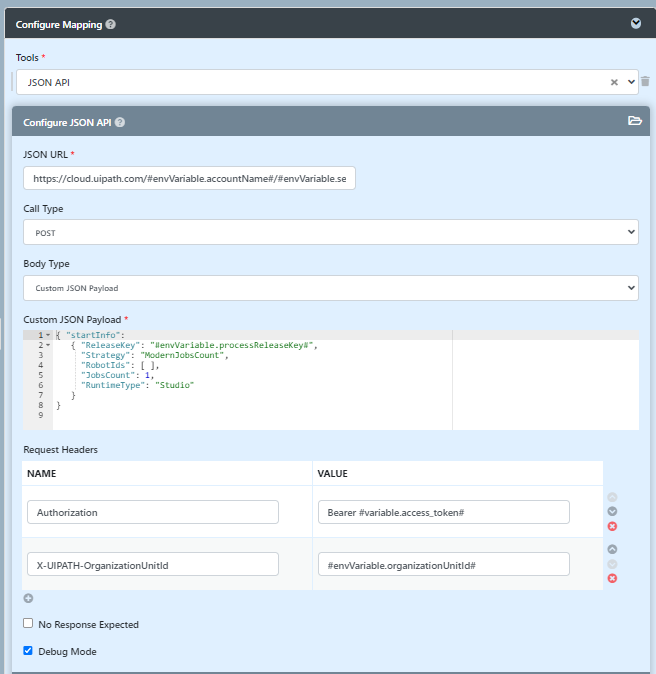This screenshot has width=656, height=674.
Task: Open the Body Type dropdown
Action: 330,288
